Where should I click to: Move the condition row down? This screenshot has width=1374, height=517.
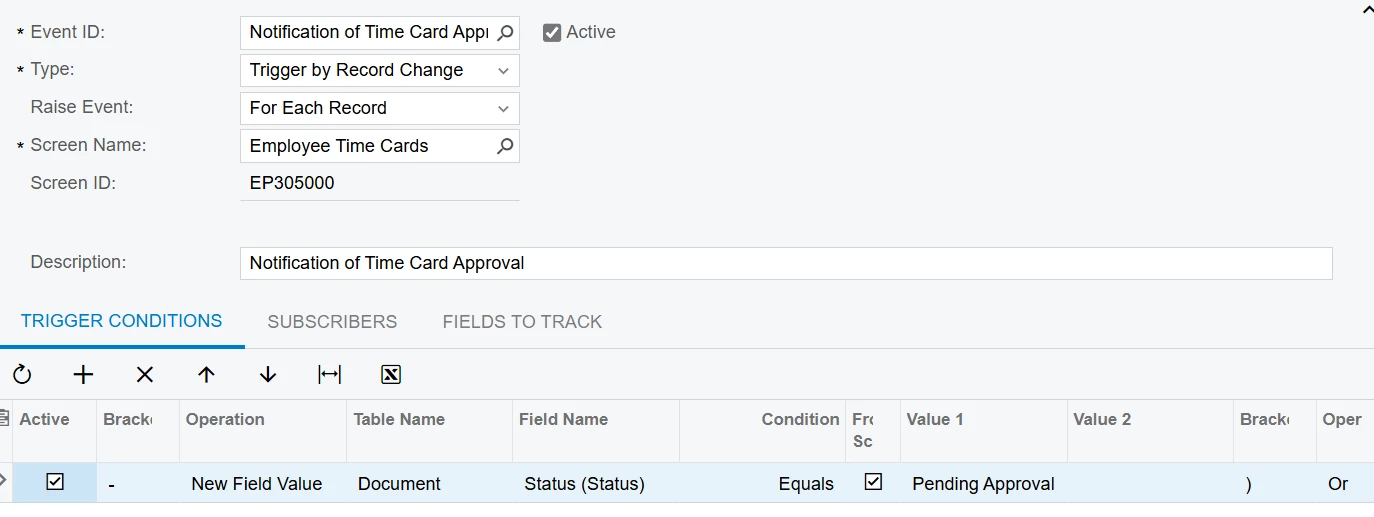(267, 375)
